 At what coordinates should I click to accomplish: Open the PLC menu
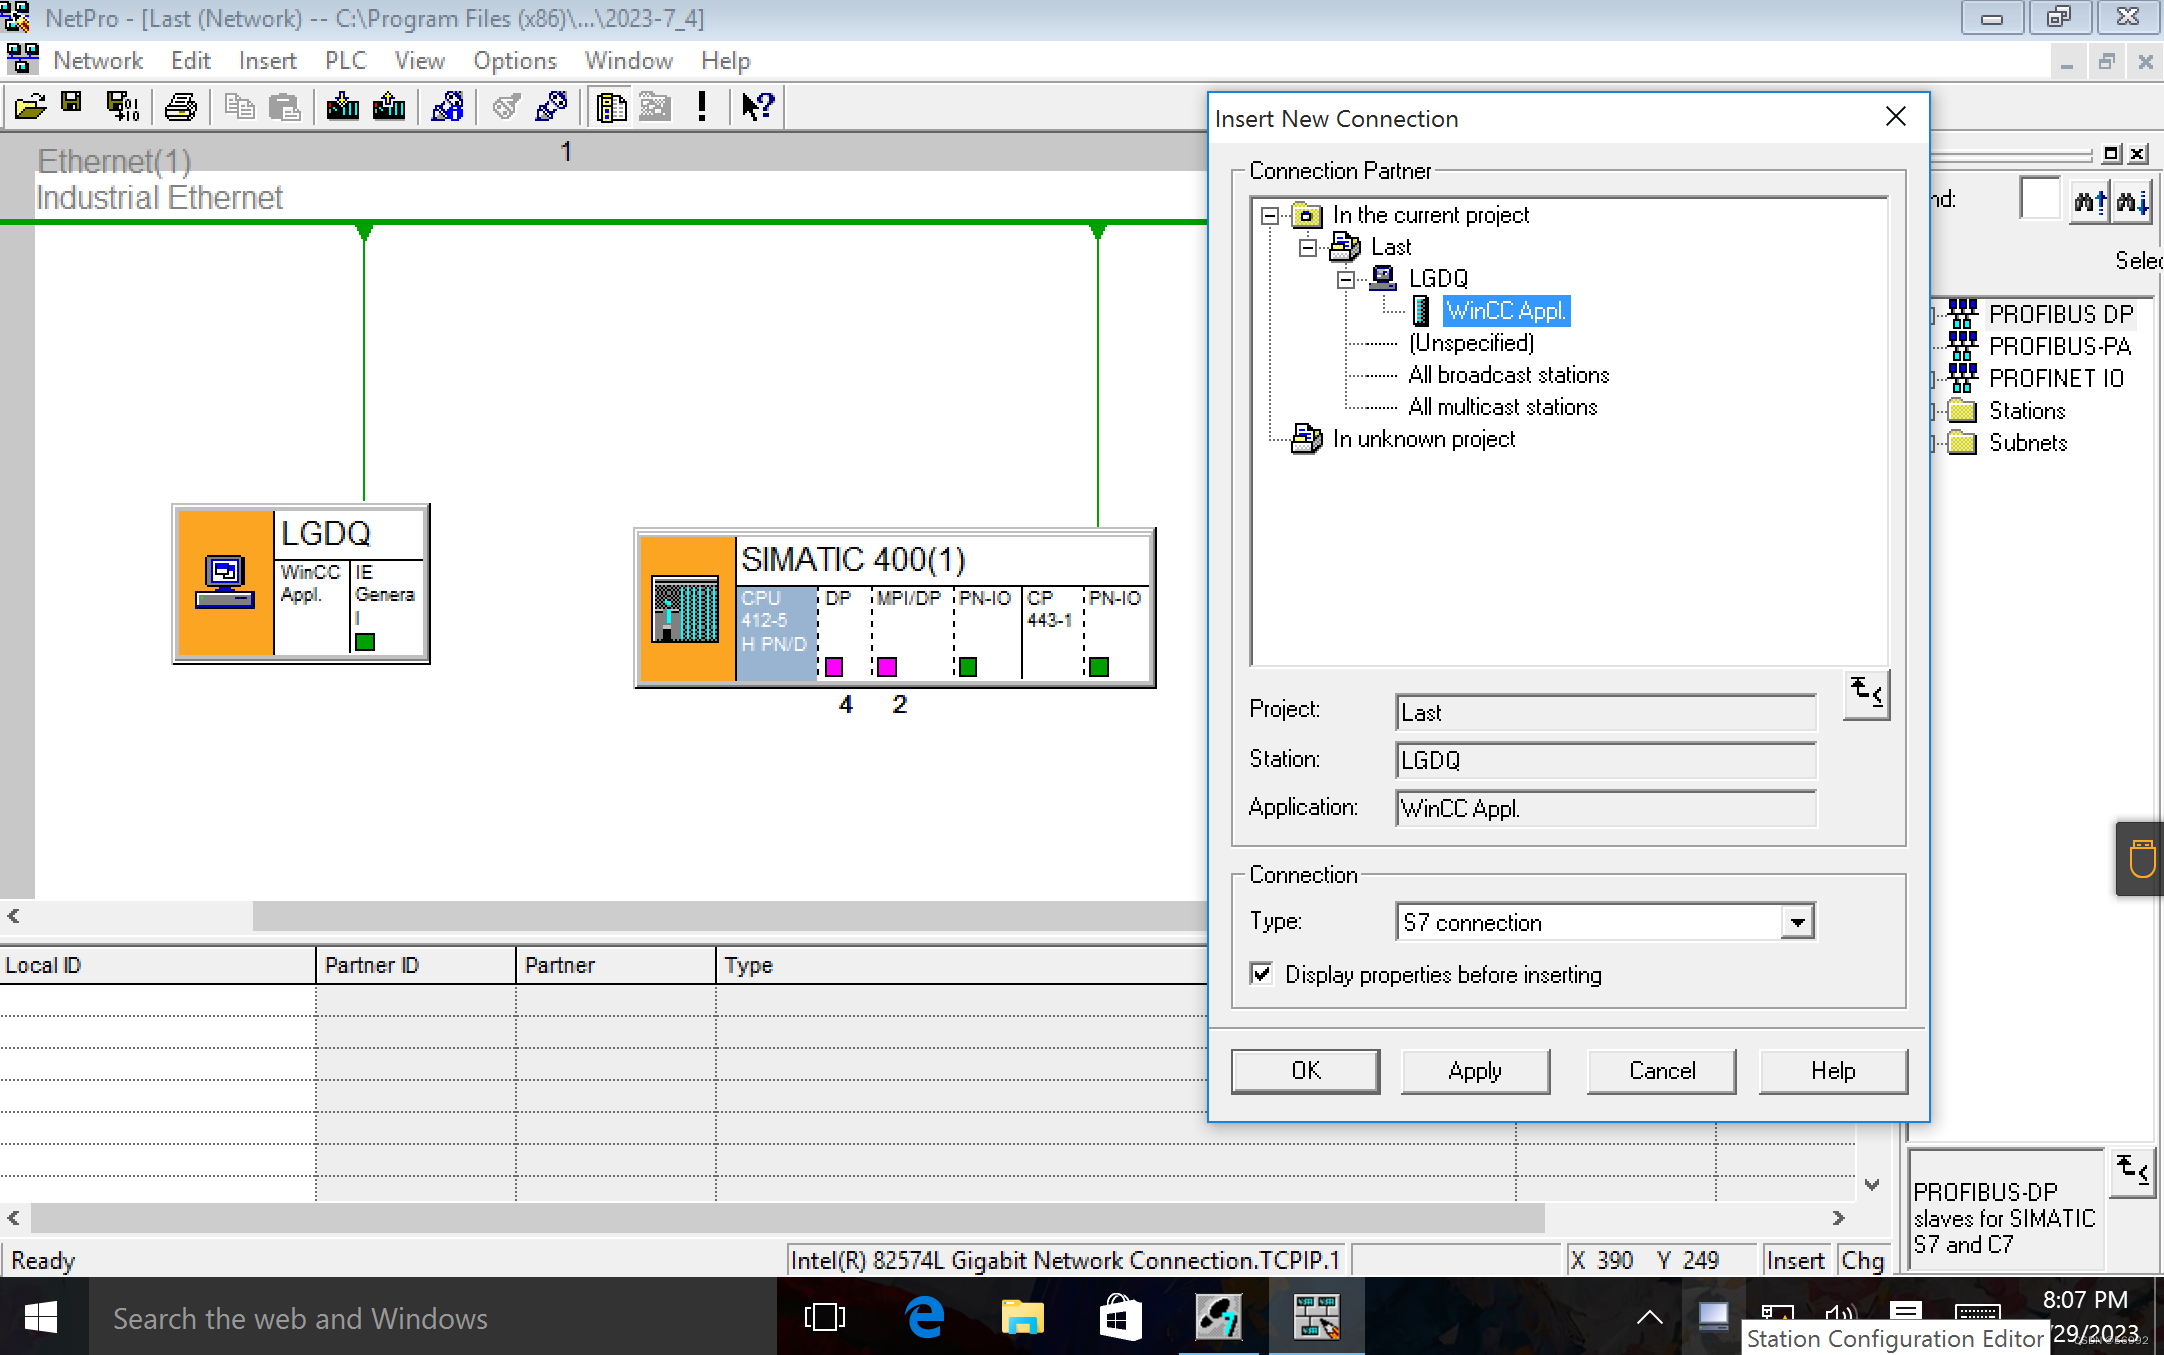click(345, 61)
